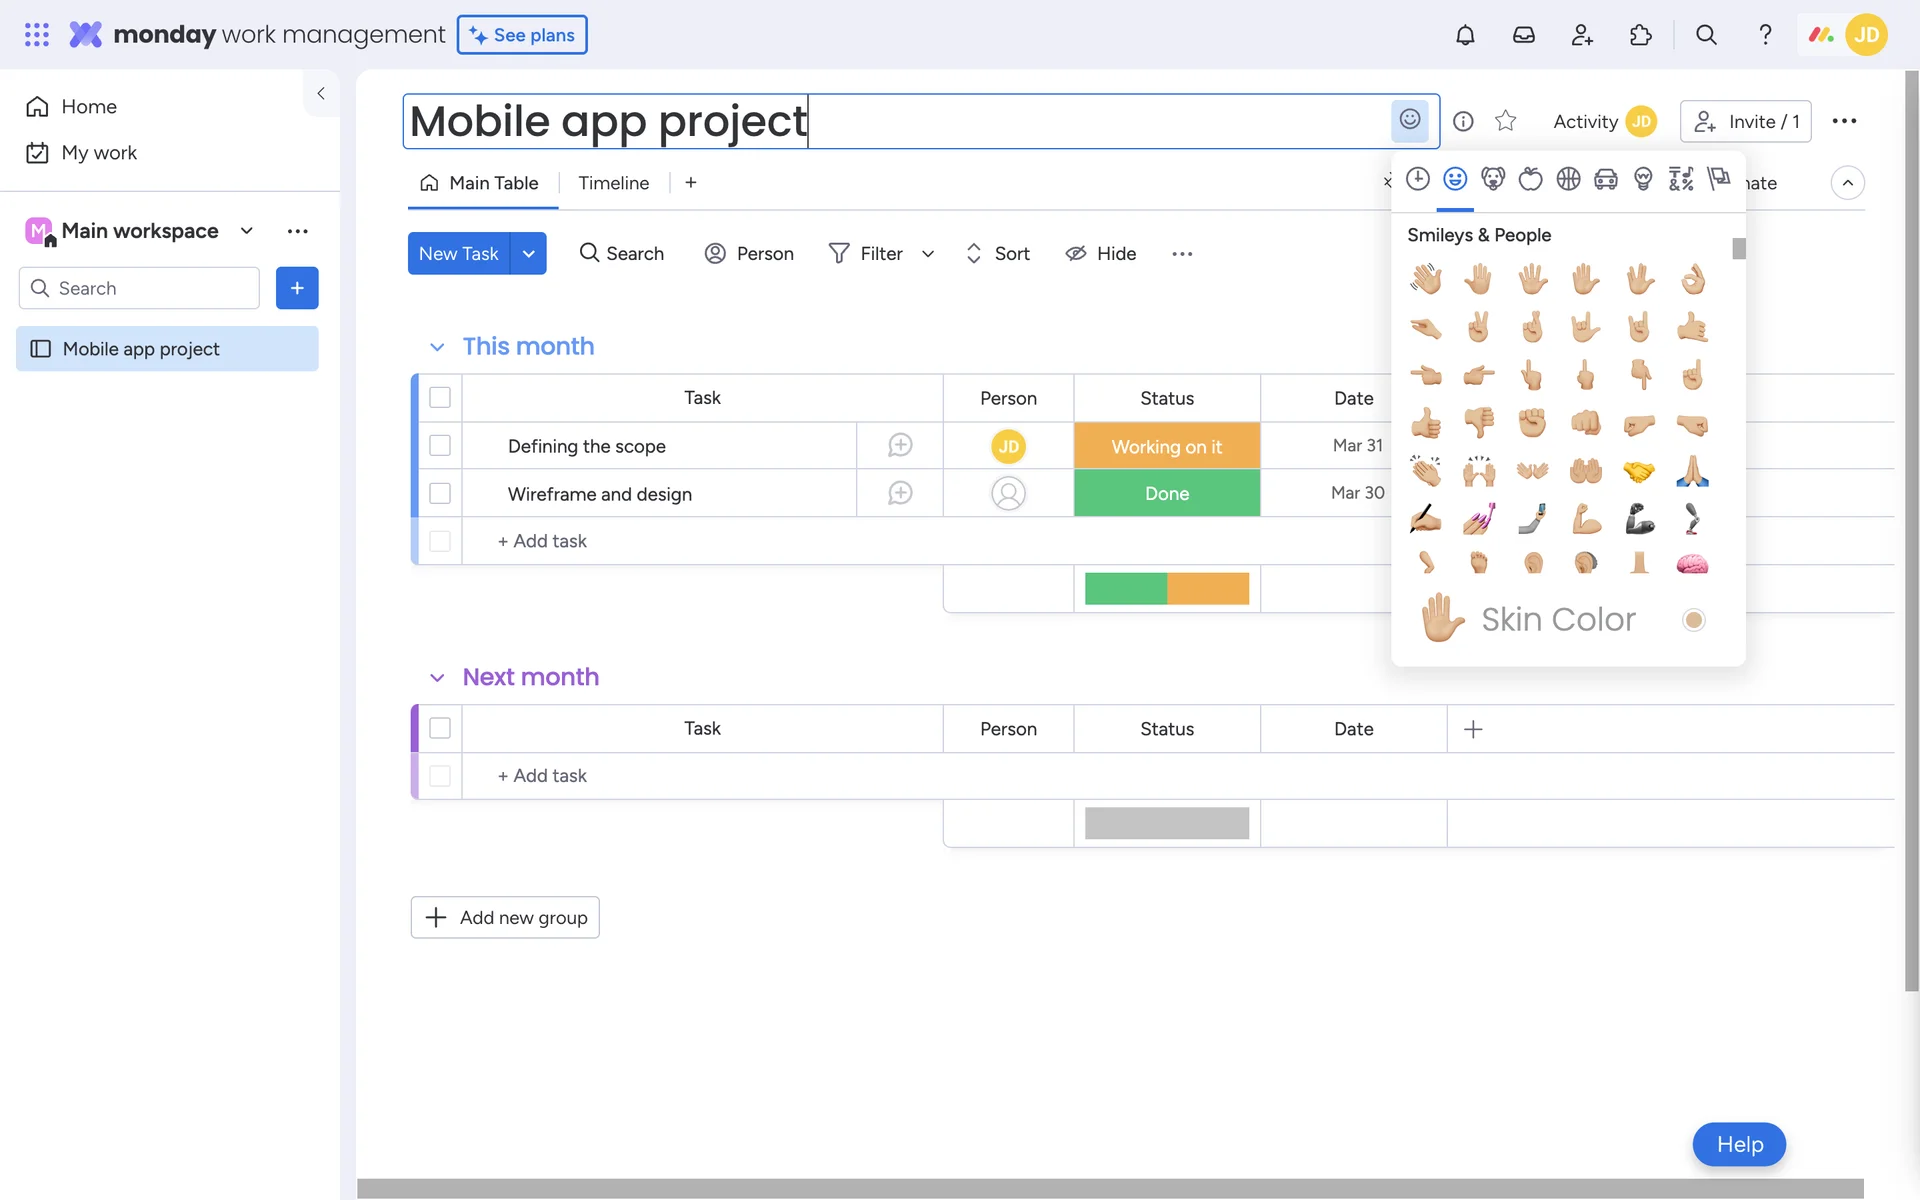This screenshot has height=1200, width=1920.
Task: Select the Animals & Nature emoji category
Action: tap(1493, 179)
